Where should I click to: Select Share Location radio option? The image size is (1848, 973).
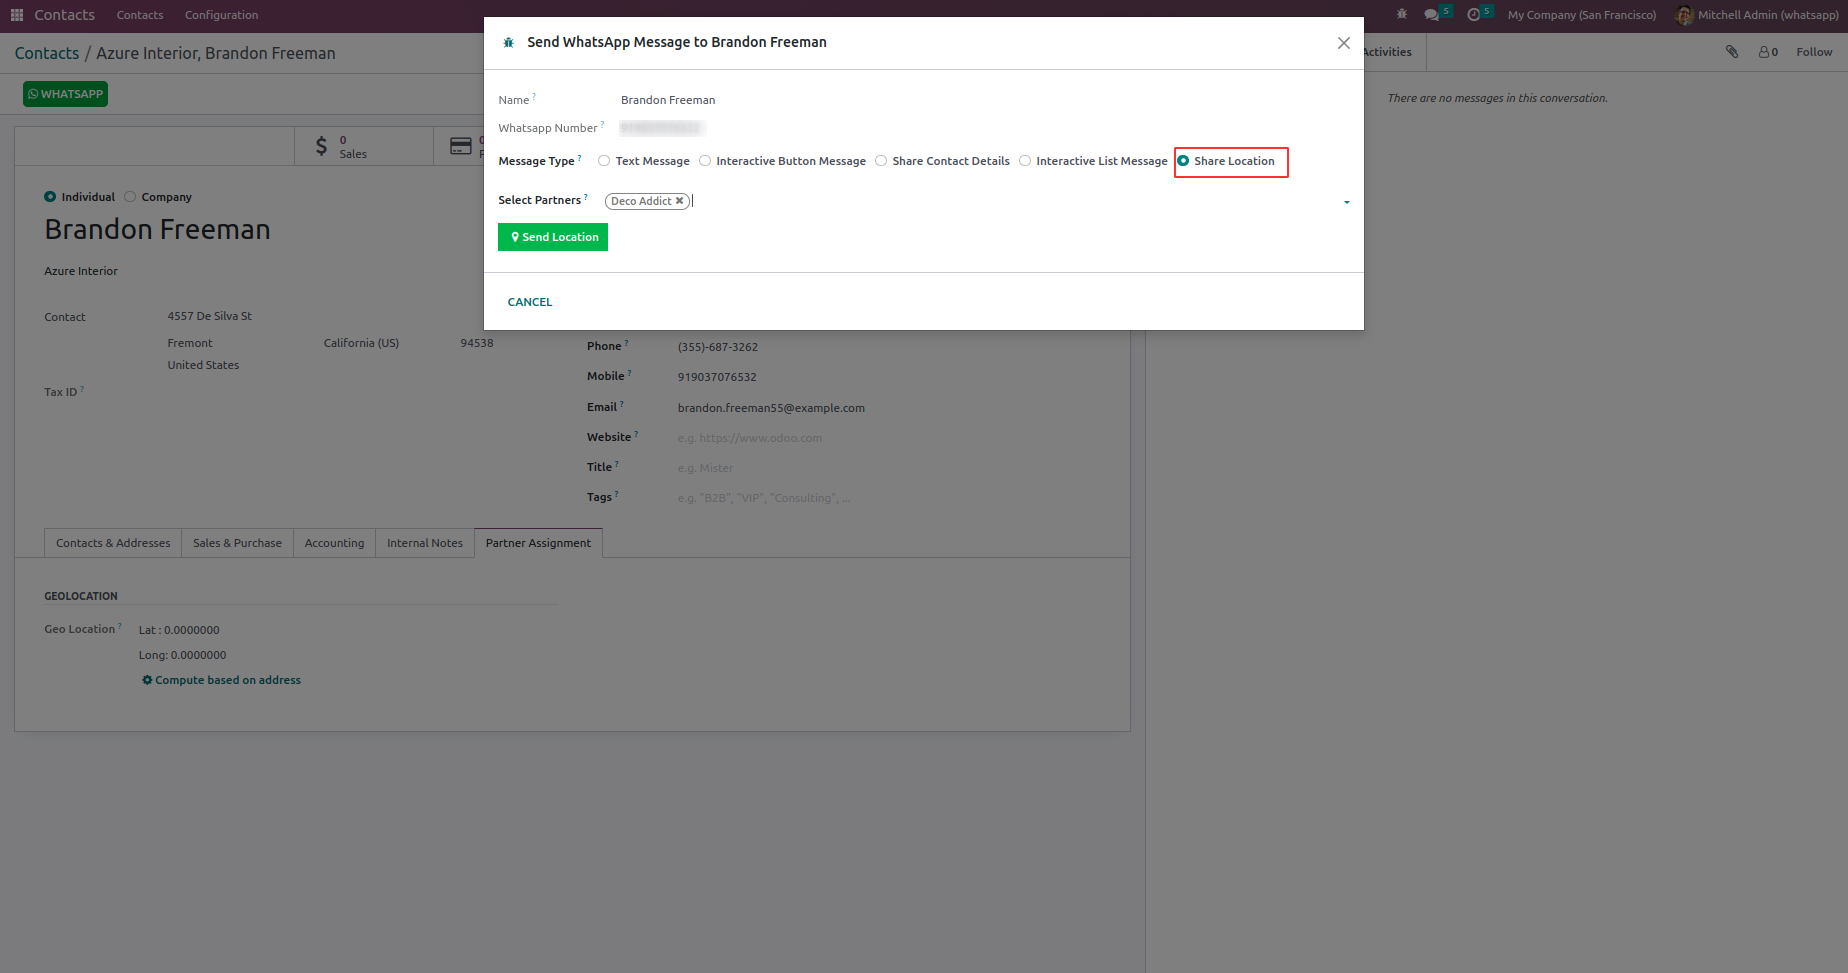[1183, 161]
